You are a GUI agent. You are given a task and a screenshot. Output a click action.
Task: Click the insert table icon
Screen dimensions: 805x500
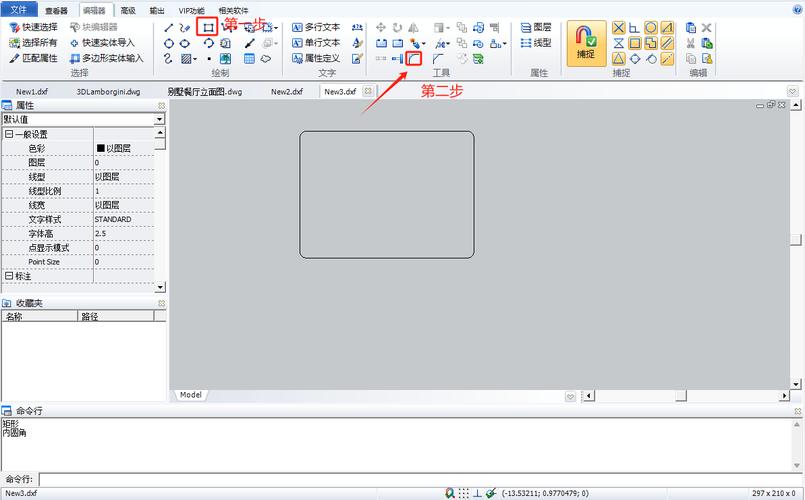point(250,59)
